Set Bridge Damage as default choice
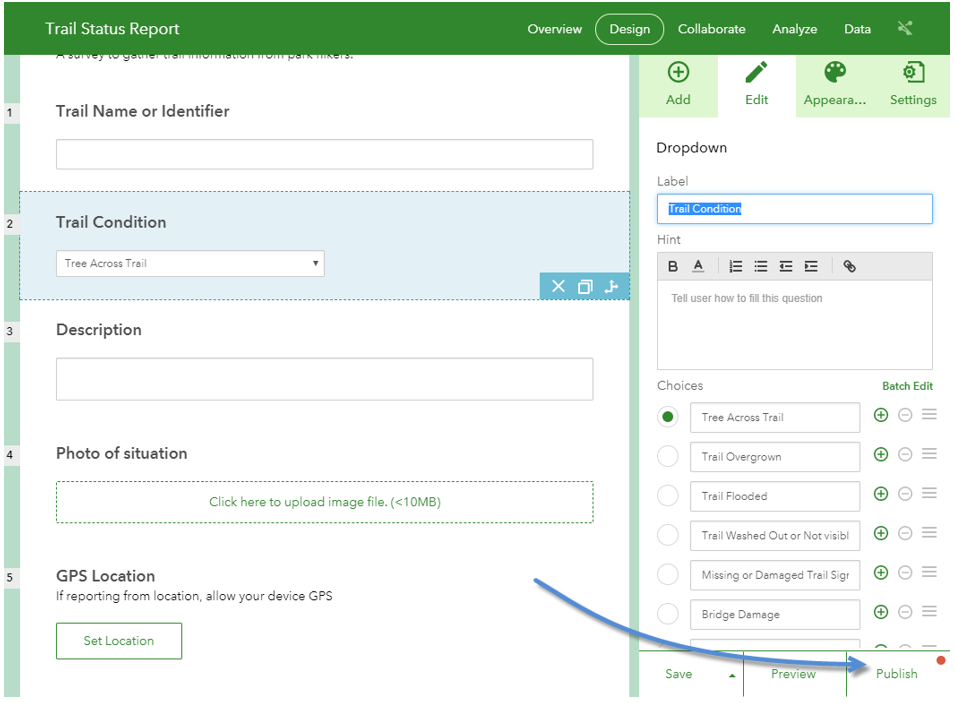Screen dimensions: 955x703 coord(668,614)
